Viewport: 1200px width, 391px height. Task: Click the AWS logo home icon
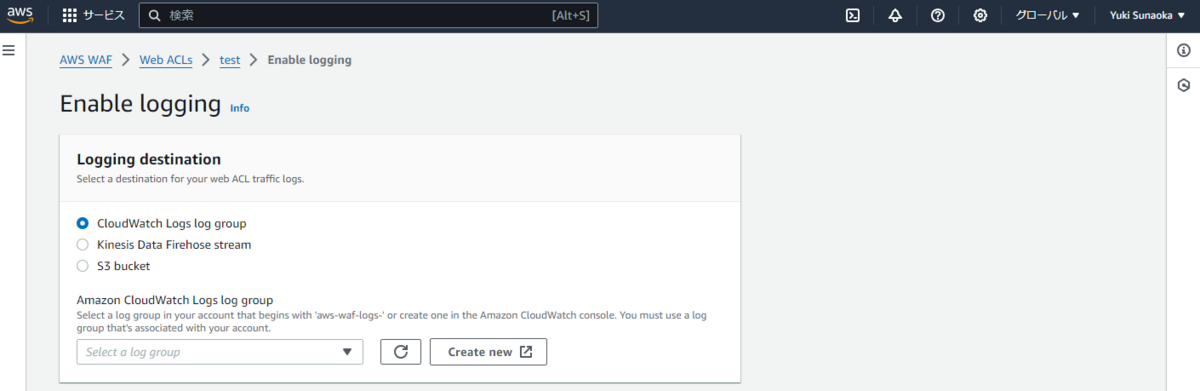[x=21, y=15]
